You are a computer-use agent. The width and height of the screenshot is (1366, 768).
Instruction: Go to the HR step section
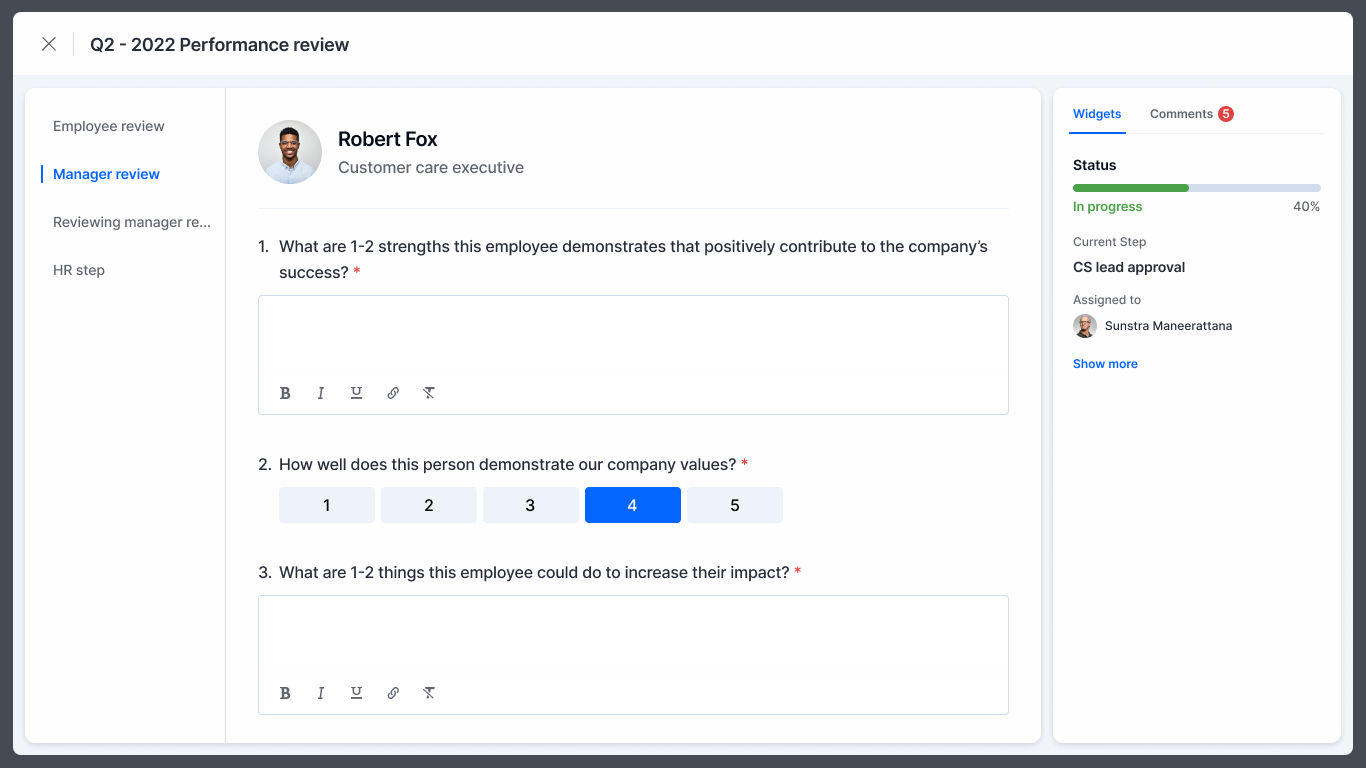click(x=79, y=270)
